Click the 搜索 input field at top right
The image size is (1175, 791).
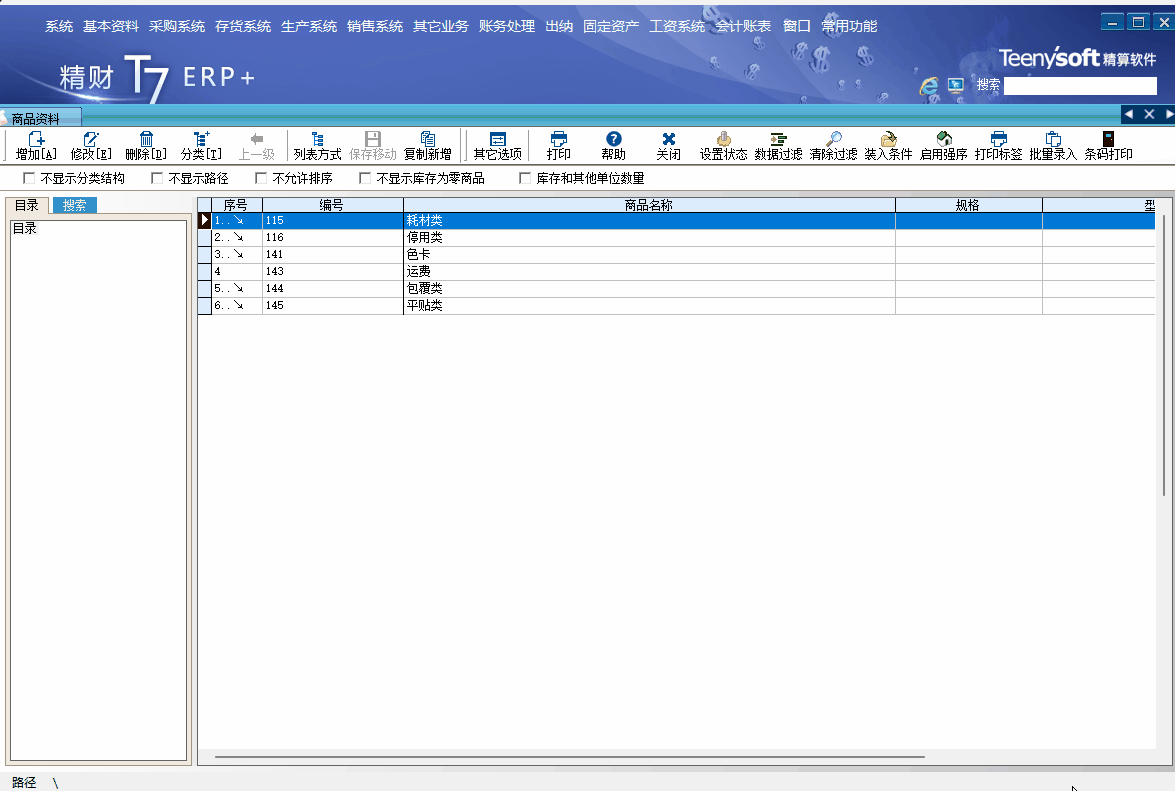click(1080, 86)
